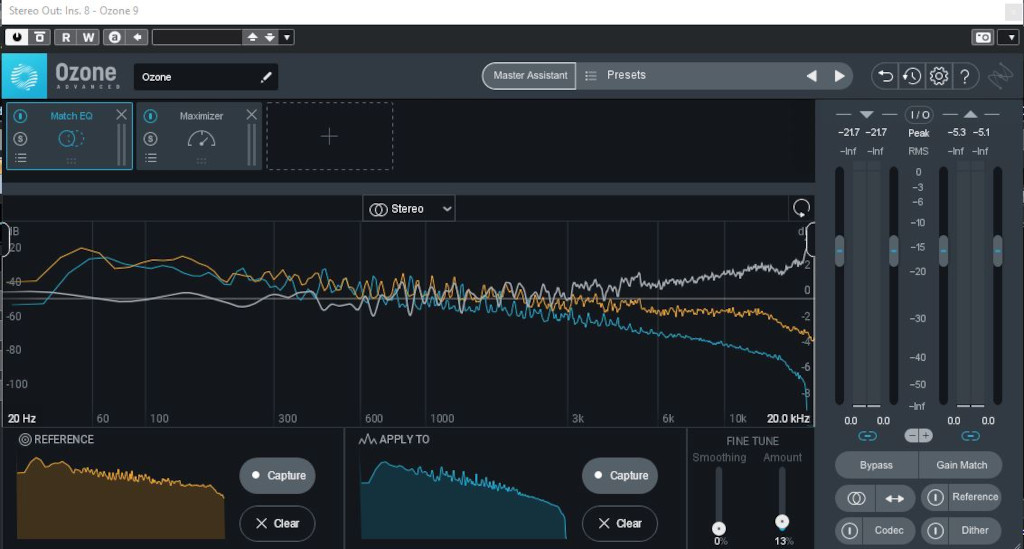Image resolution: width=1024 pixels, height=549 pixels.
Task: Click the Smoothing slider handle
Action: [x=719, y=528]
